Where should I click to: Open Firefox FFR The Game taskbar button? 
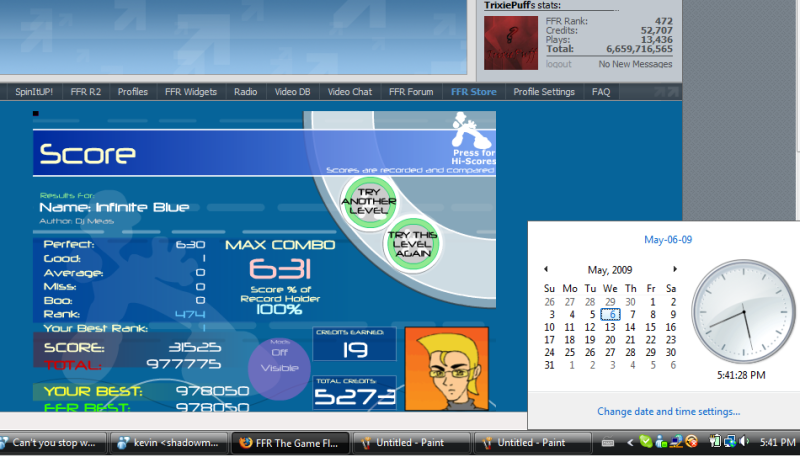coord(291,442)
